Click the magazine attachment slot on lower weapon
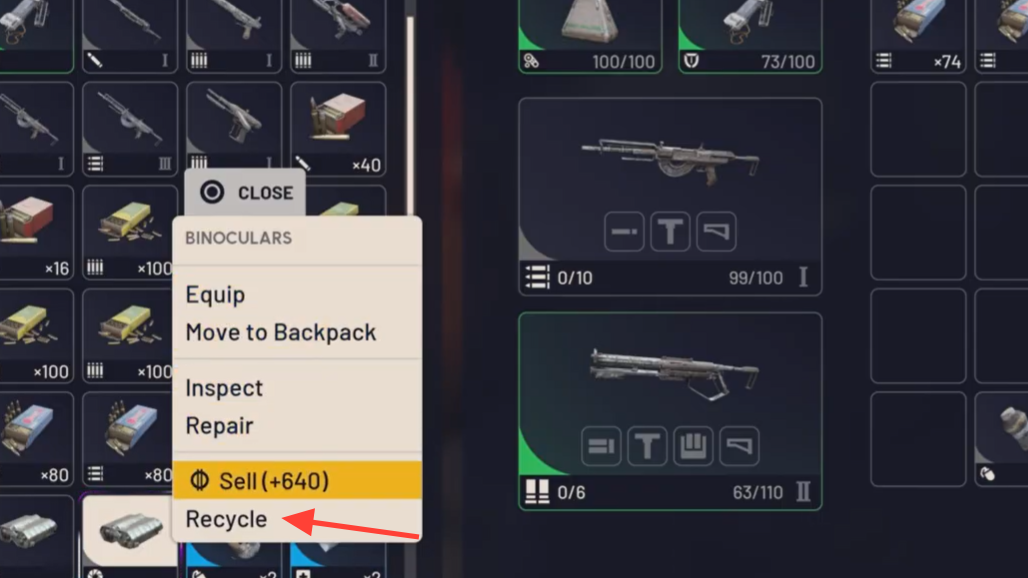 coord(693,446)
